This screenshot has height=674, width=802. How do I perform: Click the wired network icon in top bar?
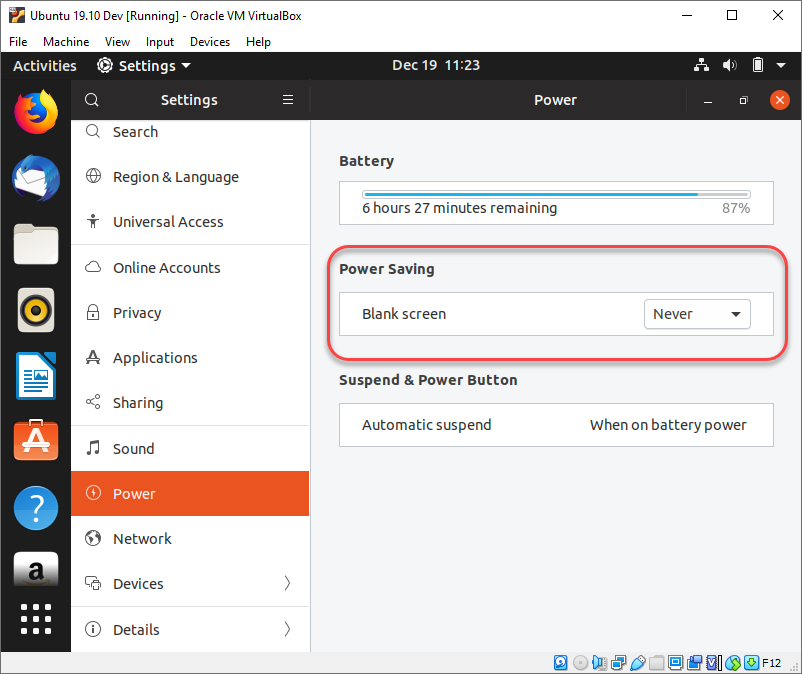[701, 65]
